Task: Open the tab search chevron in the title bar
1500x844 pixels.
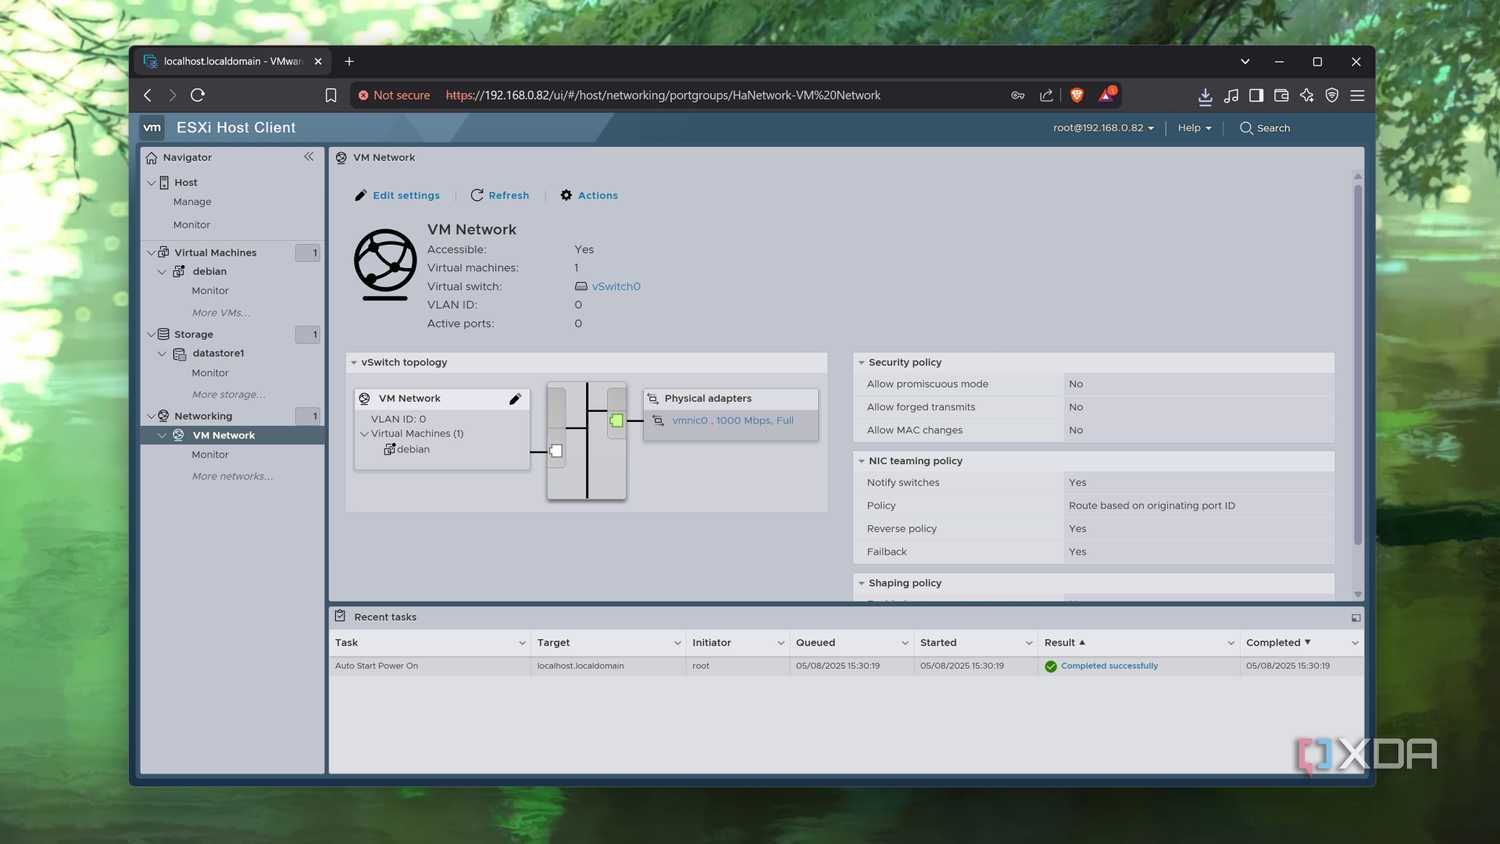Action: point(1245,61)
